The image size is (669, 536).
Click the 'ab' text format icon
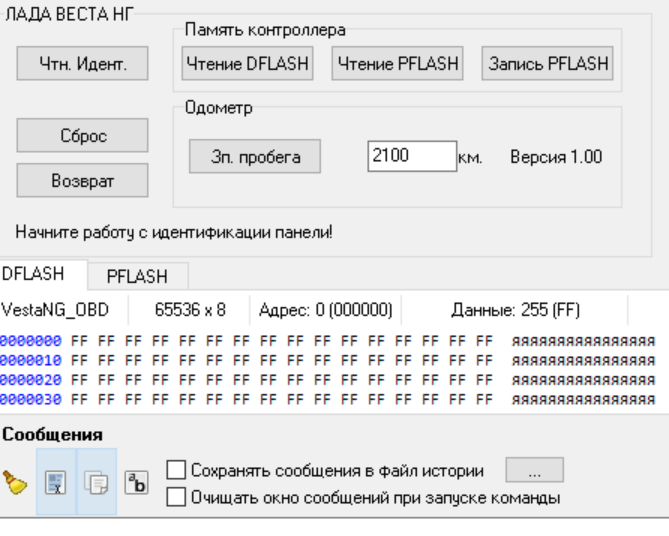coord(137,483)
